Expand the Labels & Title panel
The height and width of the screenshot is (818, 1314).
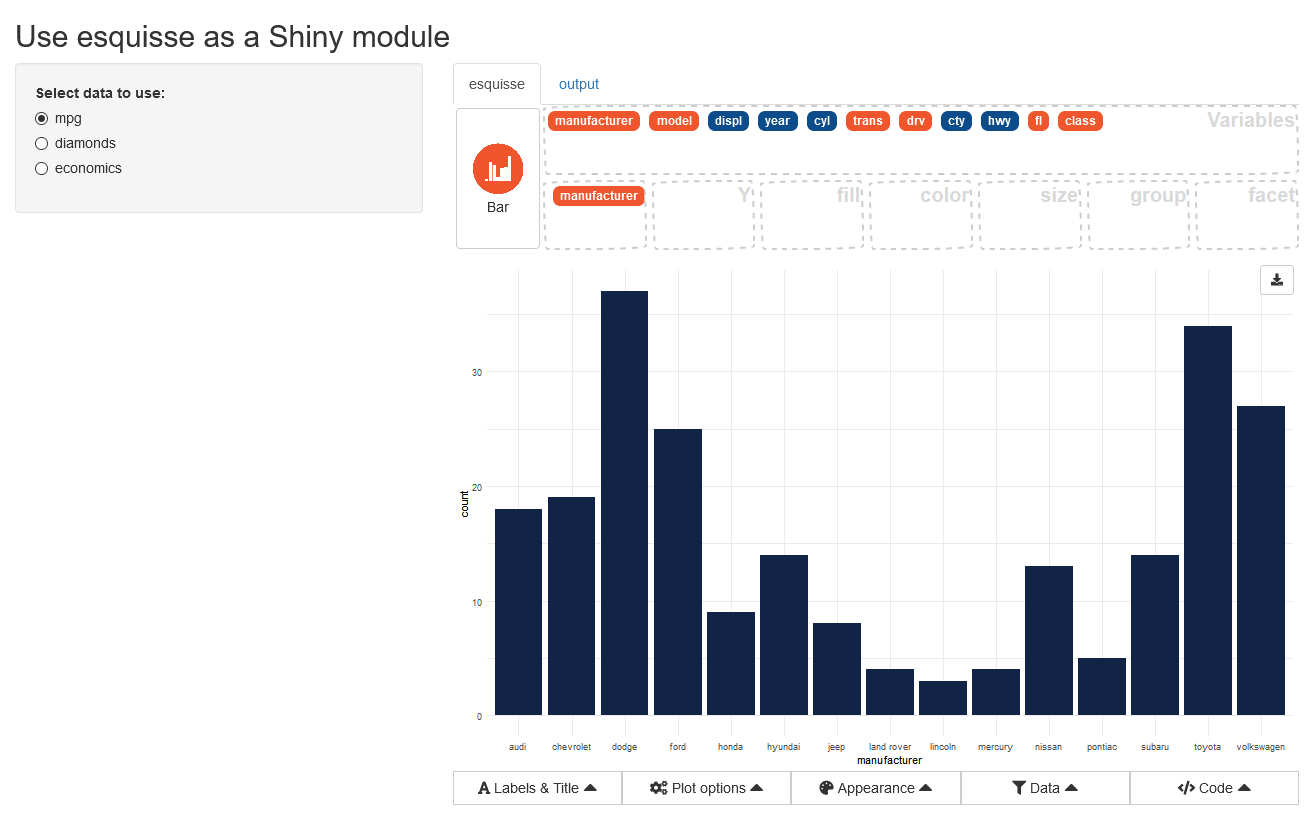click(537, 788)
